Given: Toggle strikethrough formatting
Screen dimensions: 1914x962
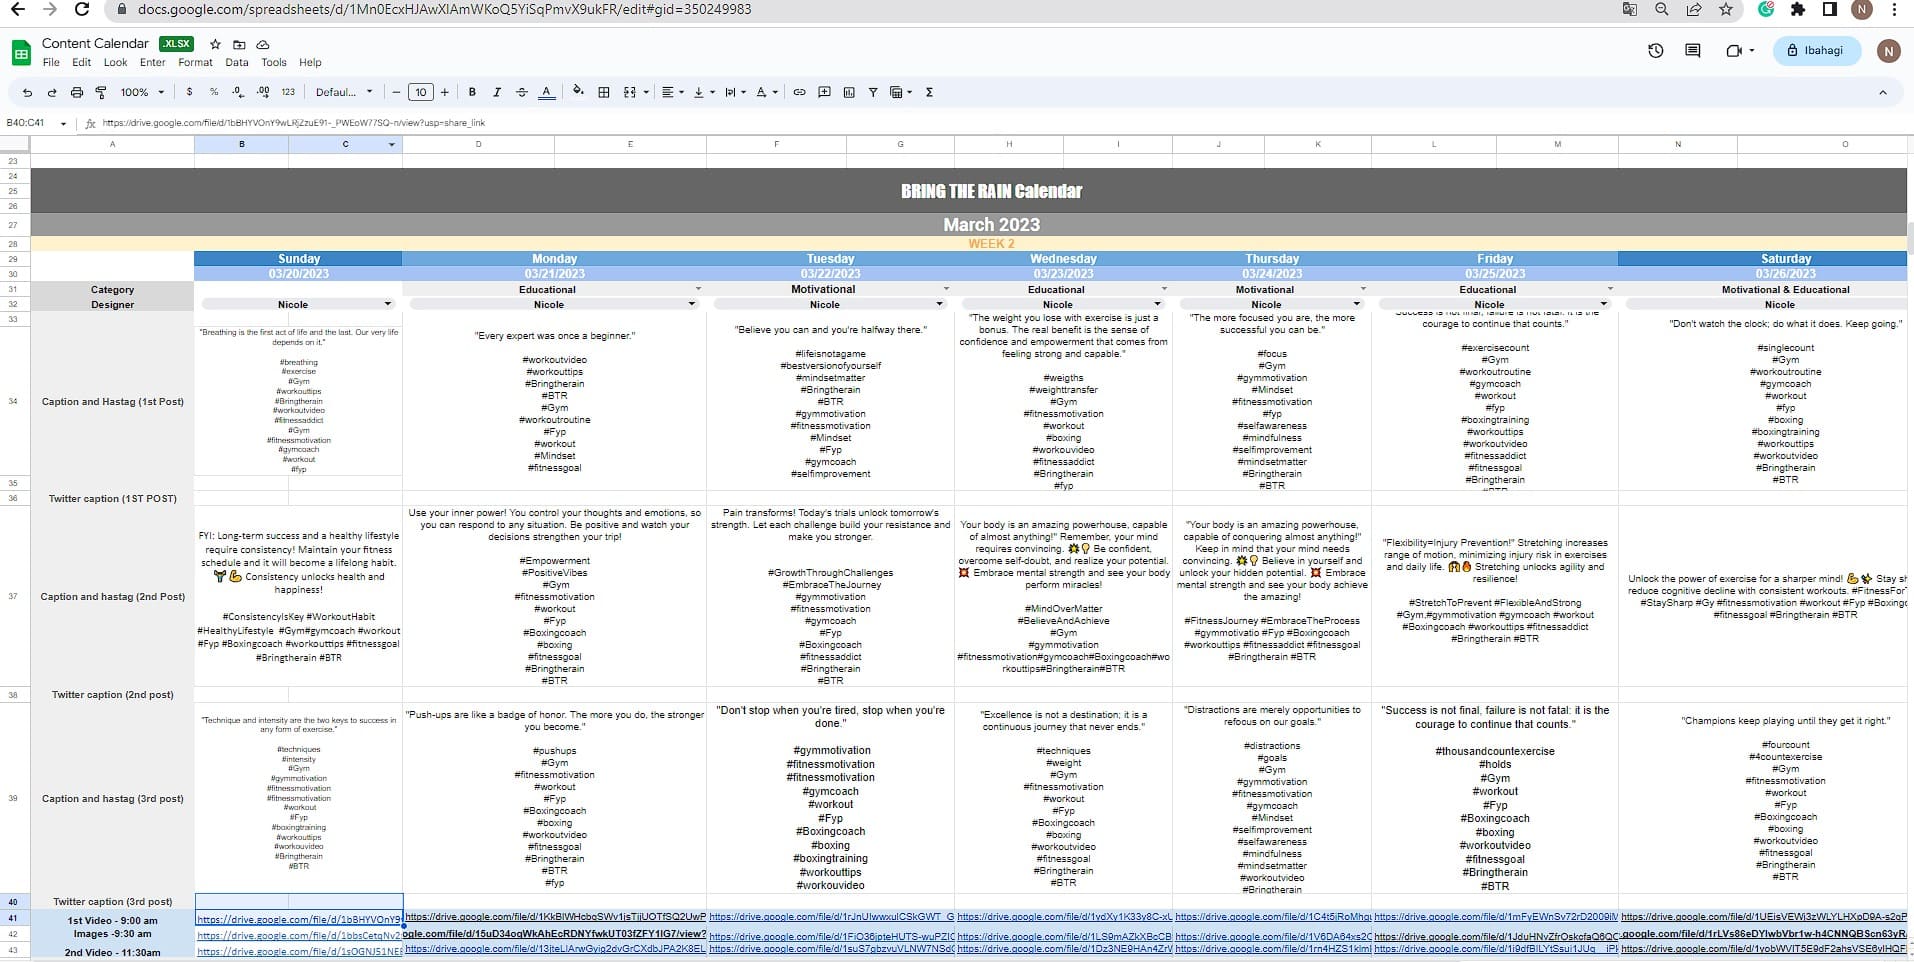Looking at the screenshot, I should [x=521, y=92].
